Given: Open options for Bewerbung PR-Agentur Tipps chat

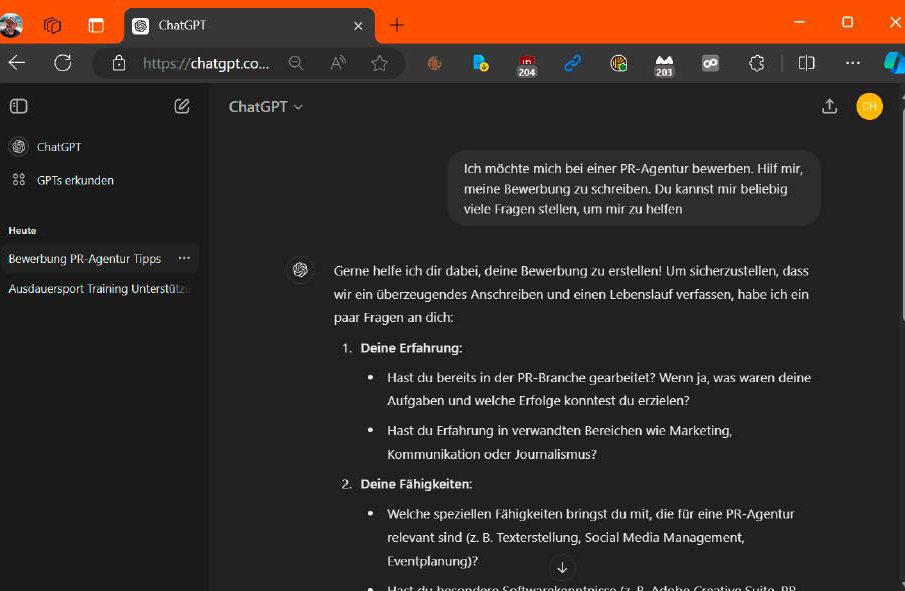Looking at the screenshot, I should pos(184,258).
